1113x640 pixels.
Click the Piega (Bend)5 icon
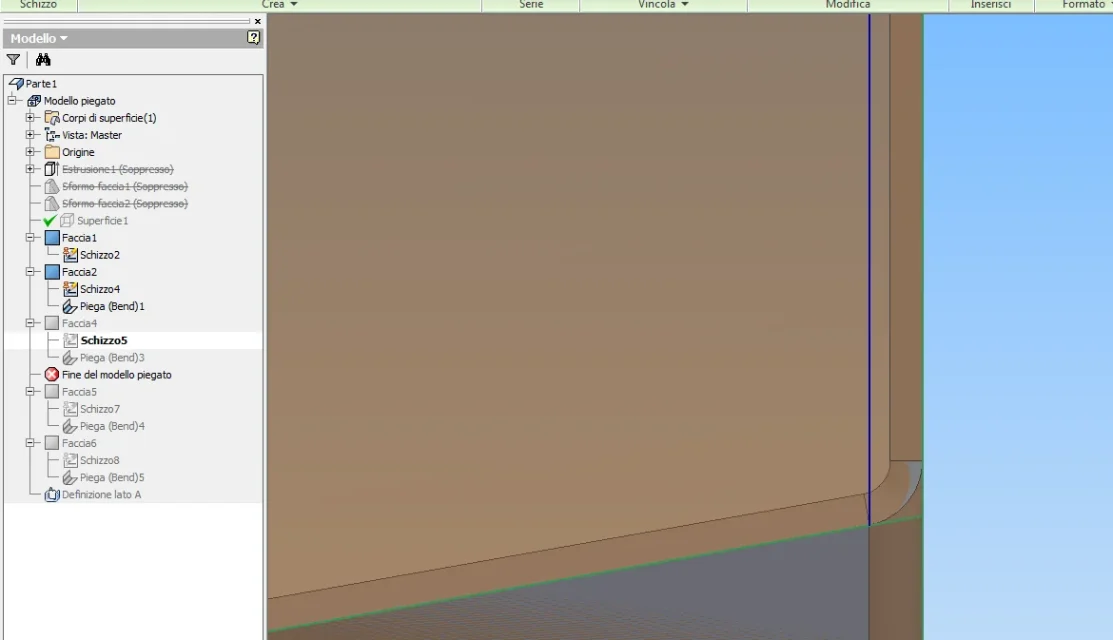(x=70, y=478)
